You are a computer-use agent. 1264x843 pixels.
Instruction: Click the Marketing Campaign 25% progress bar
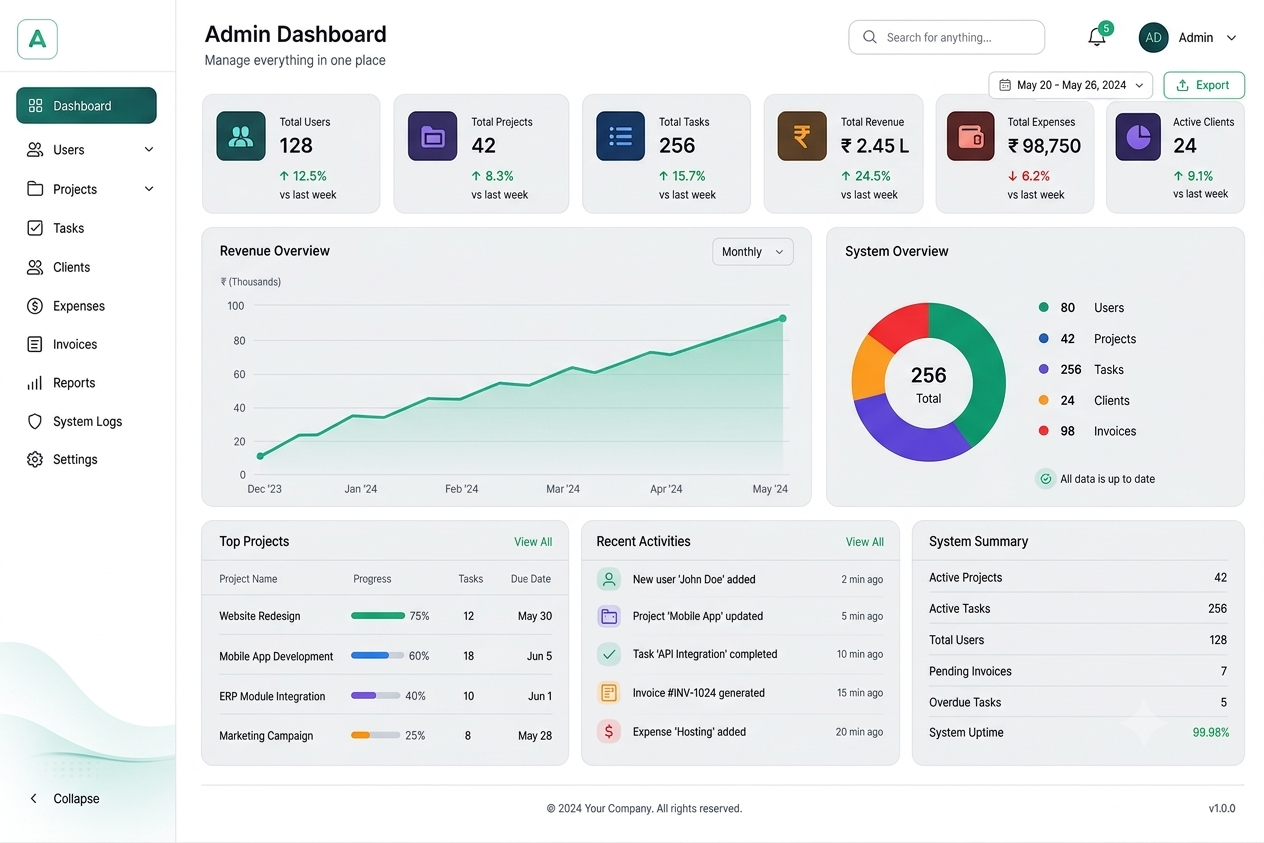[x=376, y=735]
